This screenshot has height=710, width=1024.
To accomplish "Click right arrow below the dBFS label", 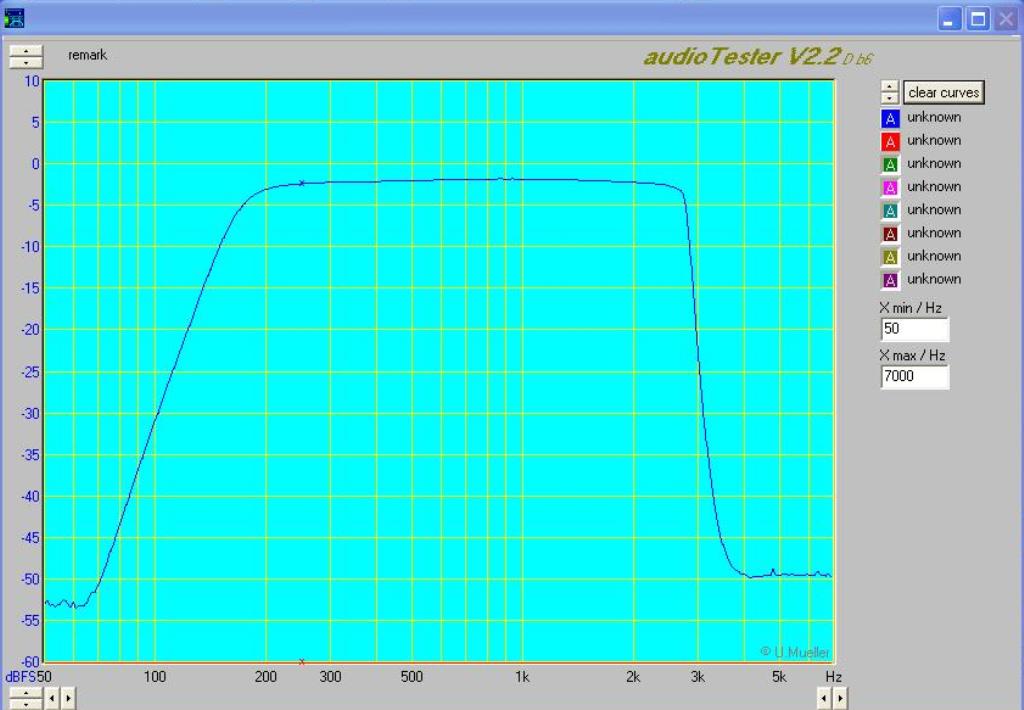I will point(68,697).
